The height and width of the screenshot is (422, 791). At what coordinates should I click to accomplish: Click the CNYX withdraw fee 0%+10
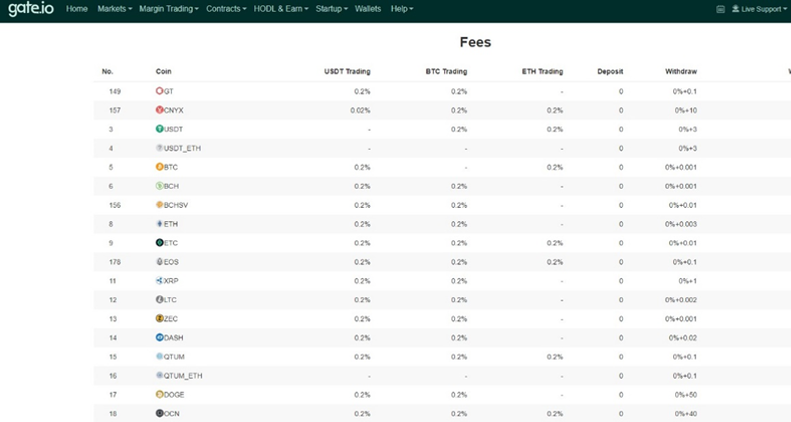tap(686, 110)
